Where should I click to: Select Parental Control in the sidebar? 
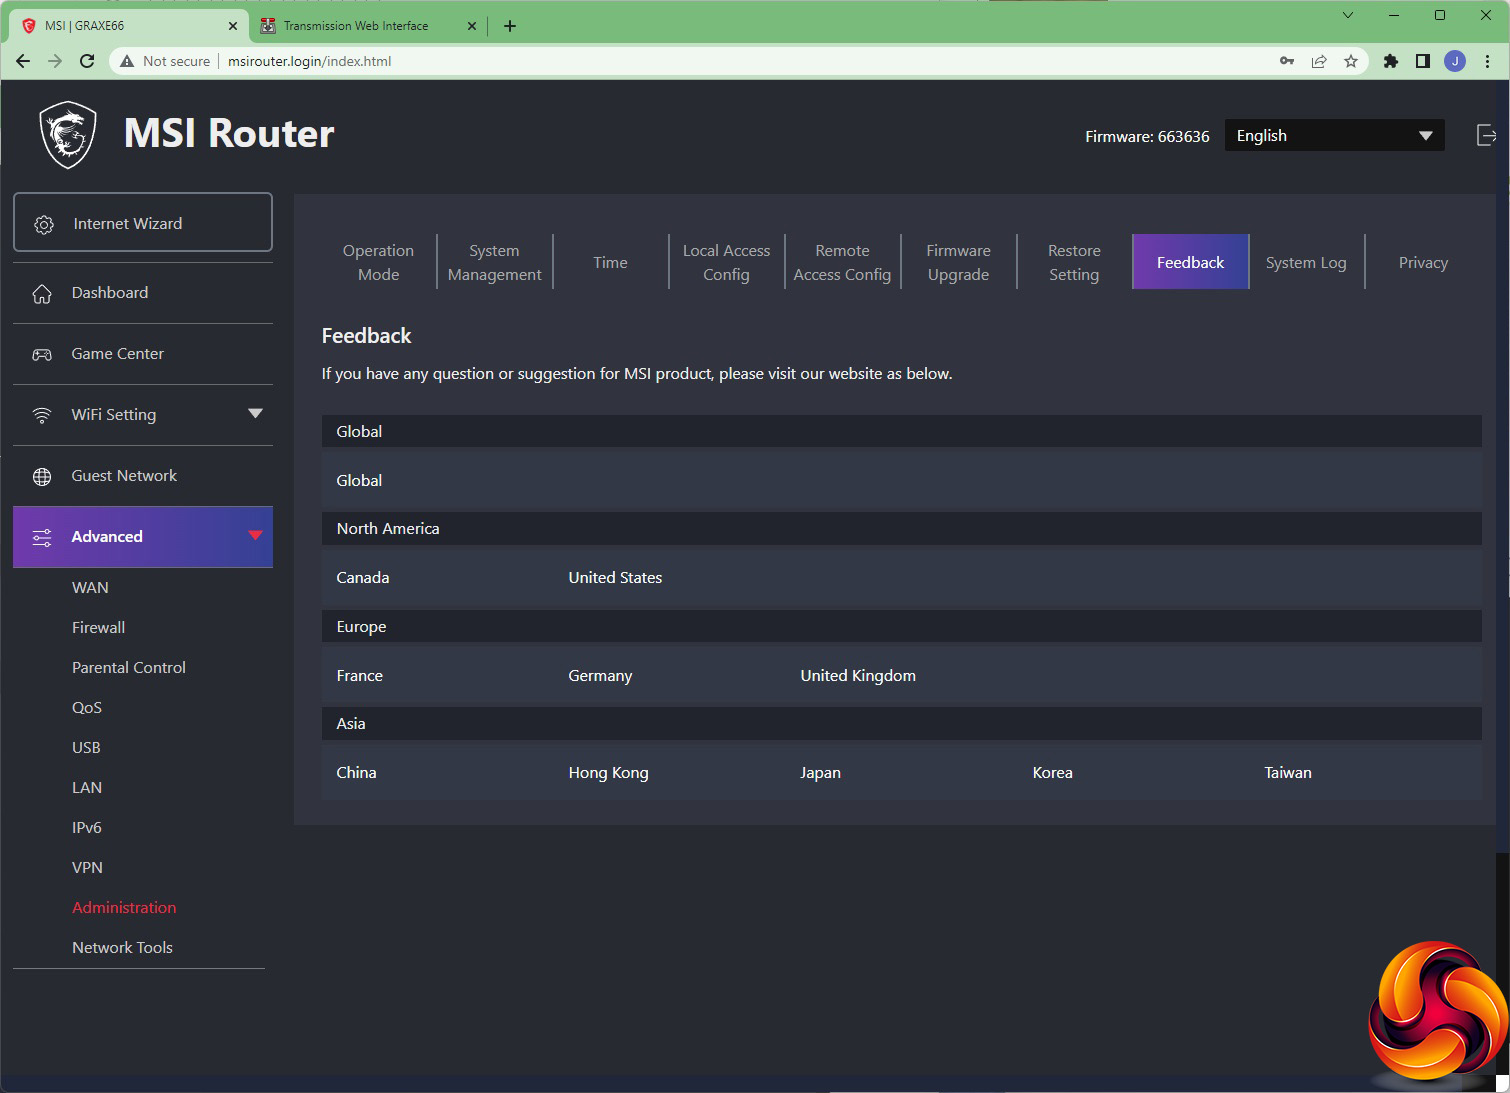129,668
